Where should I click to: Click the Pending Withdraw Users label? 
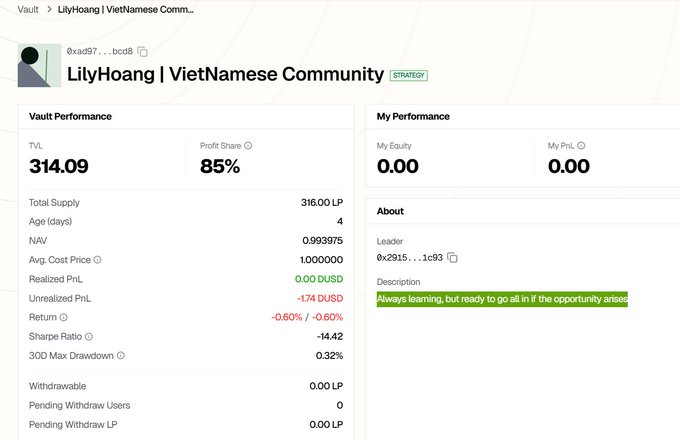(79, 405)
